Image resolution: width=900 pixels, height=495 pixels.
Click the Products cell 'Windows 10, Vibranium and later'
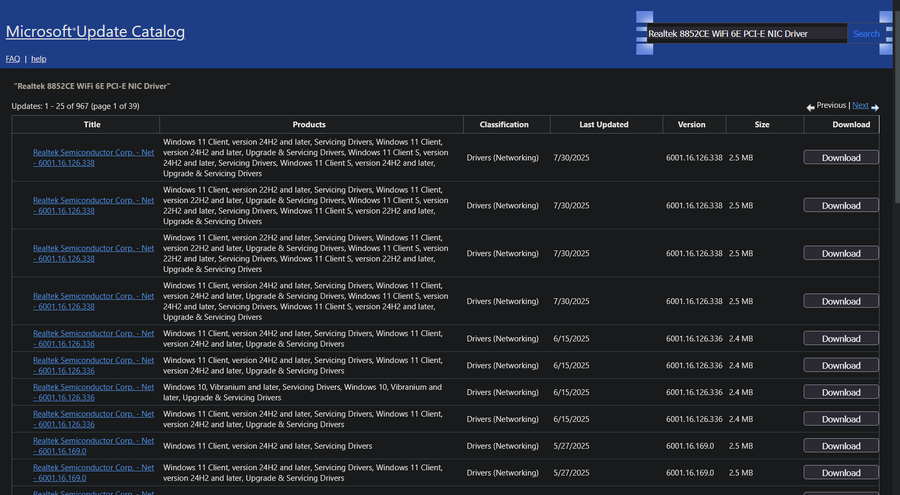coord(302,392)
